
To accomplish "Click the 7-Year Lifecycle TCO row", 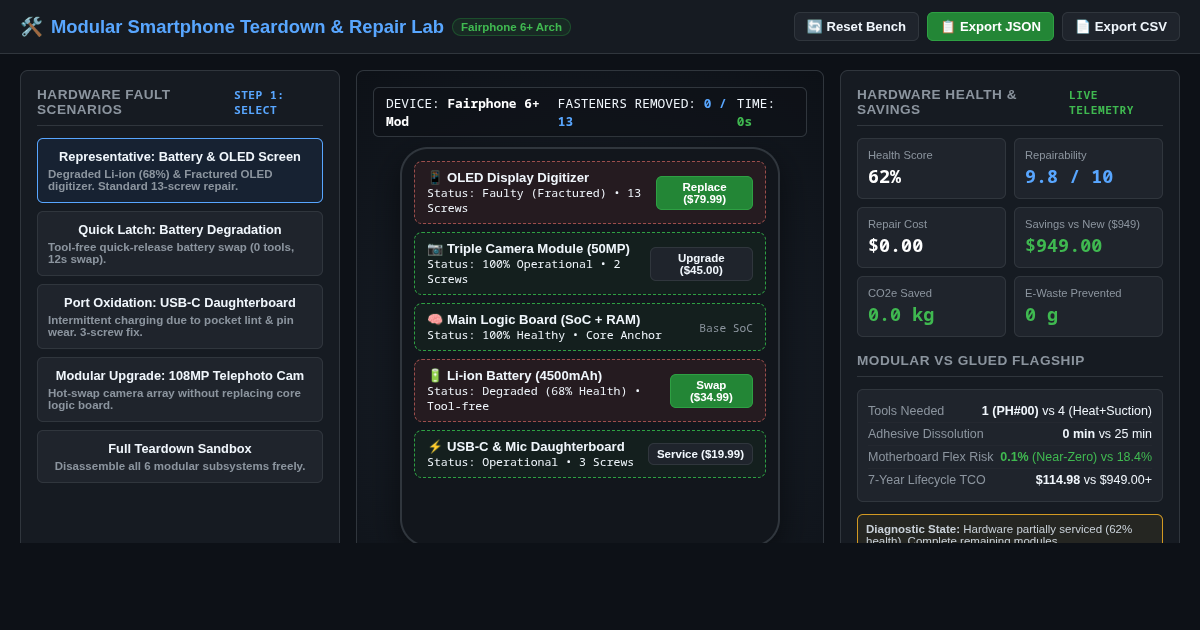I will [x=1010, y=480].
